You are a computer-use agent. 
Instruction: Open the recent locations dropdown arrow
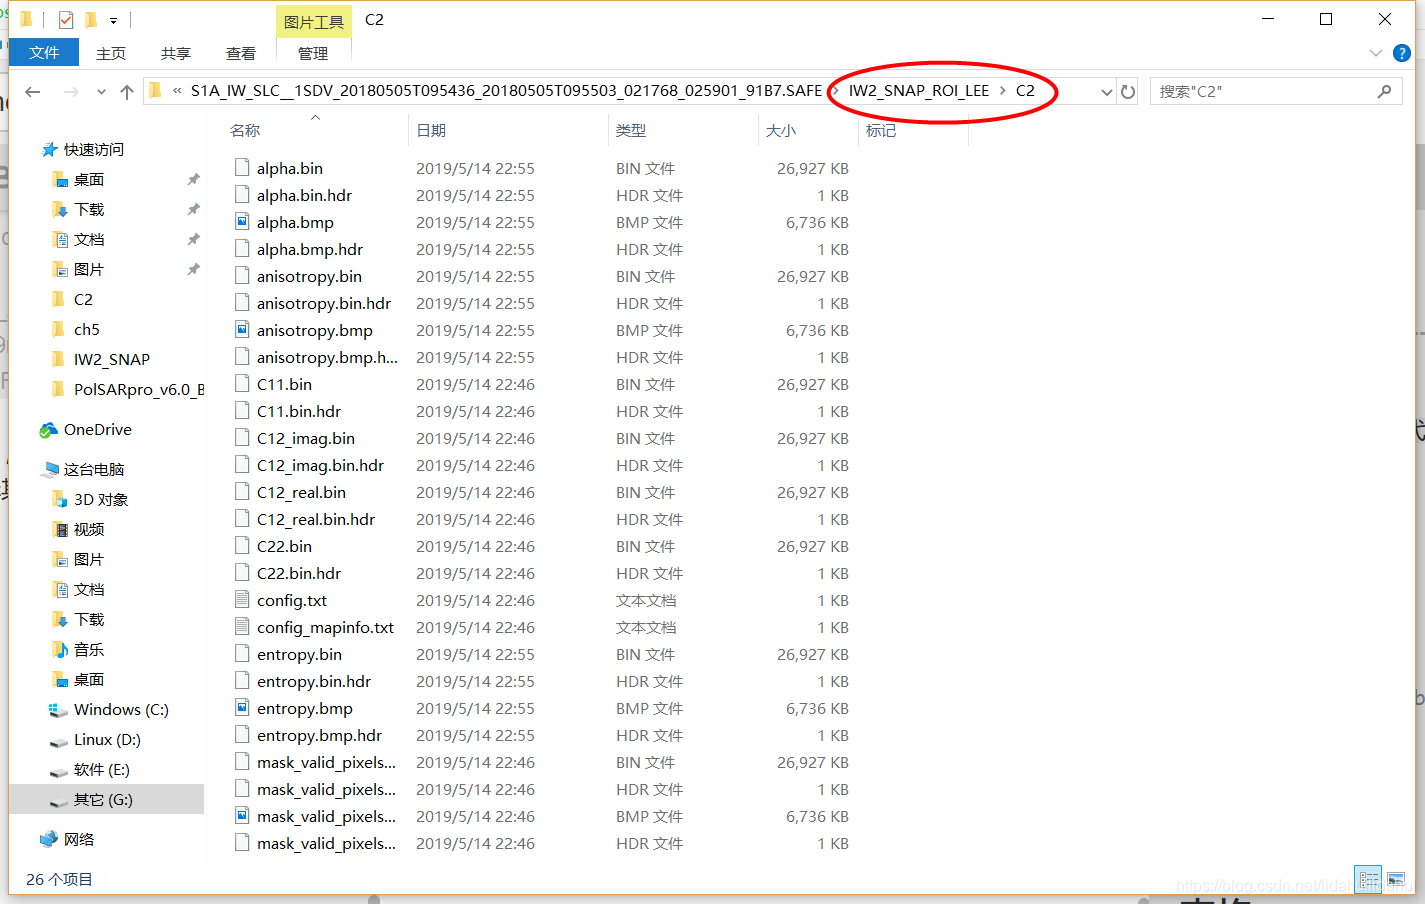pyautogui.click(x=101, y=92)
